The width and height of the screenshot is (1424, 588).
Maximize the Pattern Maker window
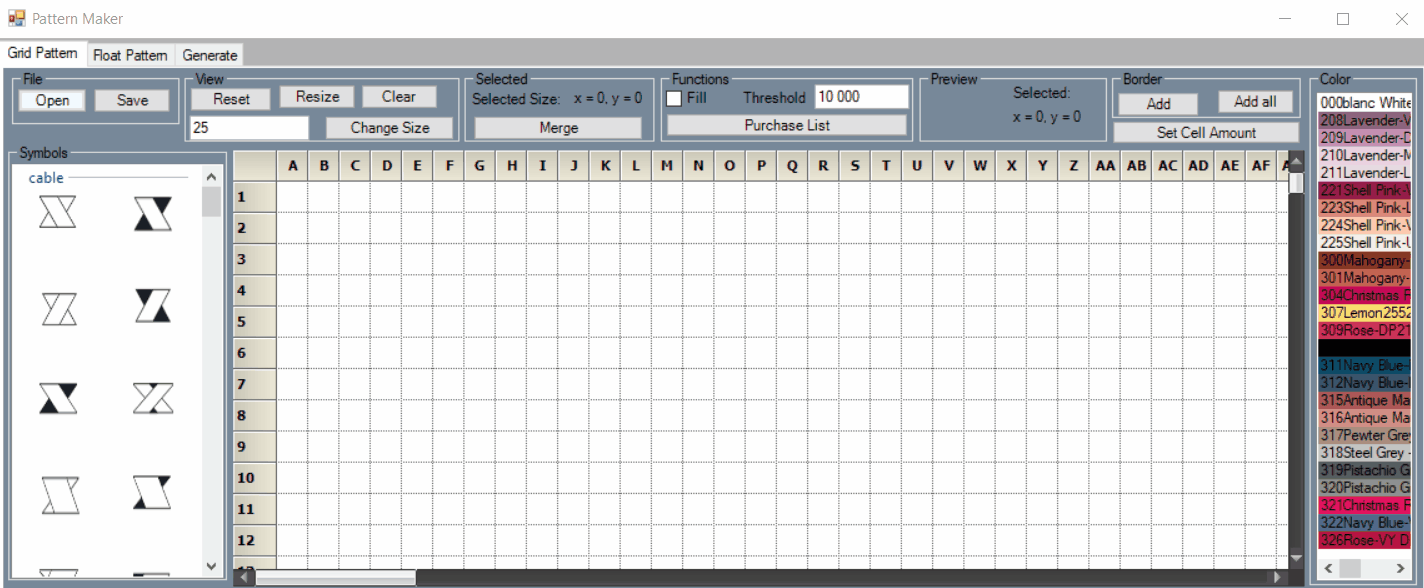(x=1343, y=18)
